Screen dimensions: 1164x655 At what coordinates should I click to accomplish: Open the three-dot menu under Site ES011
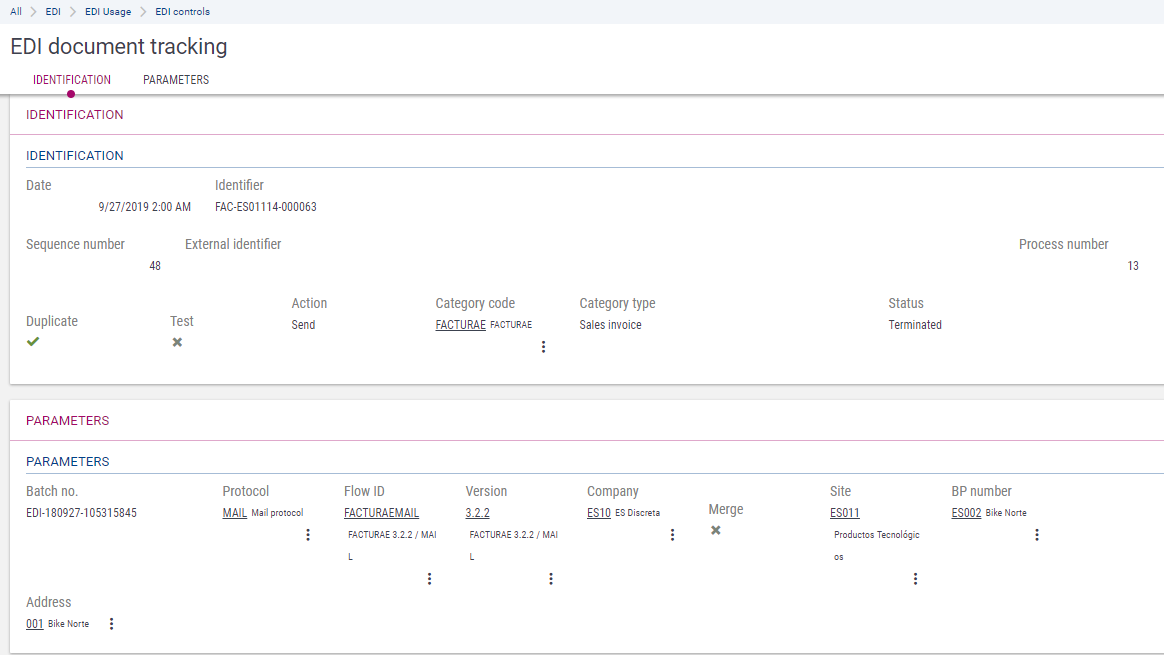915,579
